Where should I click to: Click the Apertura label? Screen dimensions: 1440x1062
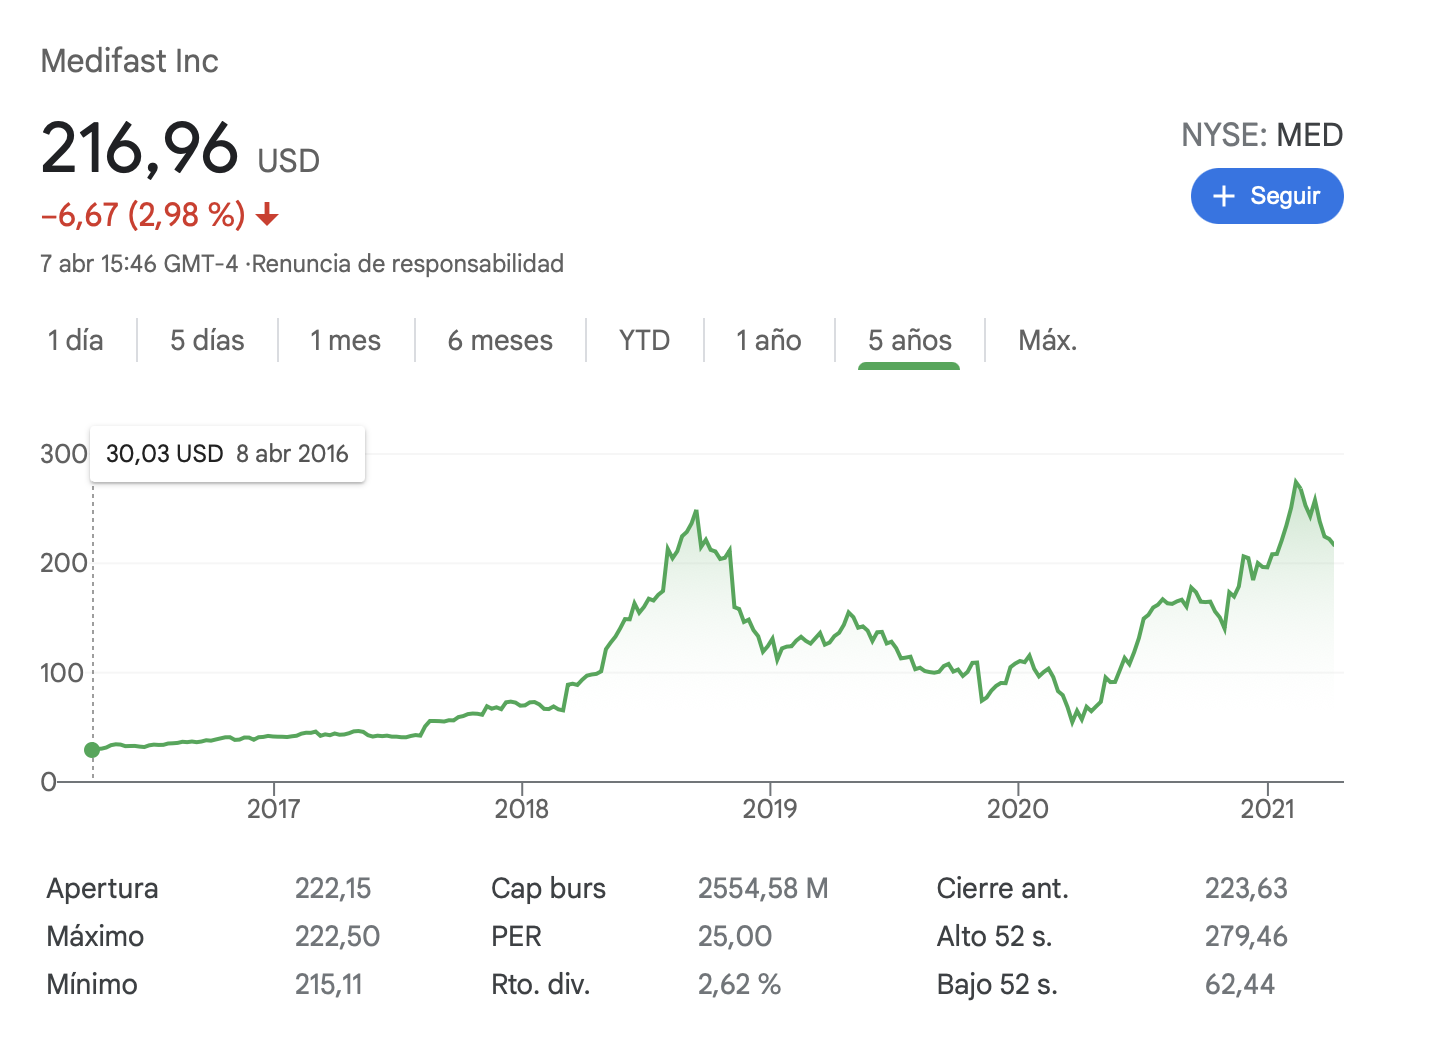click(102, 888)
